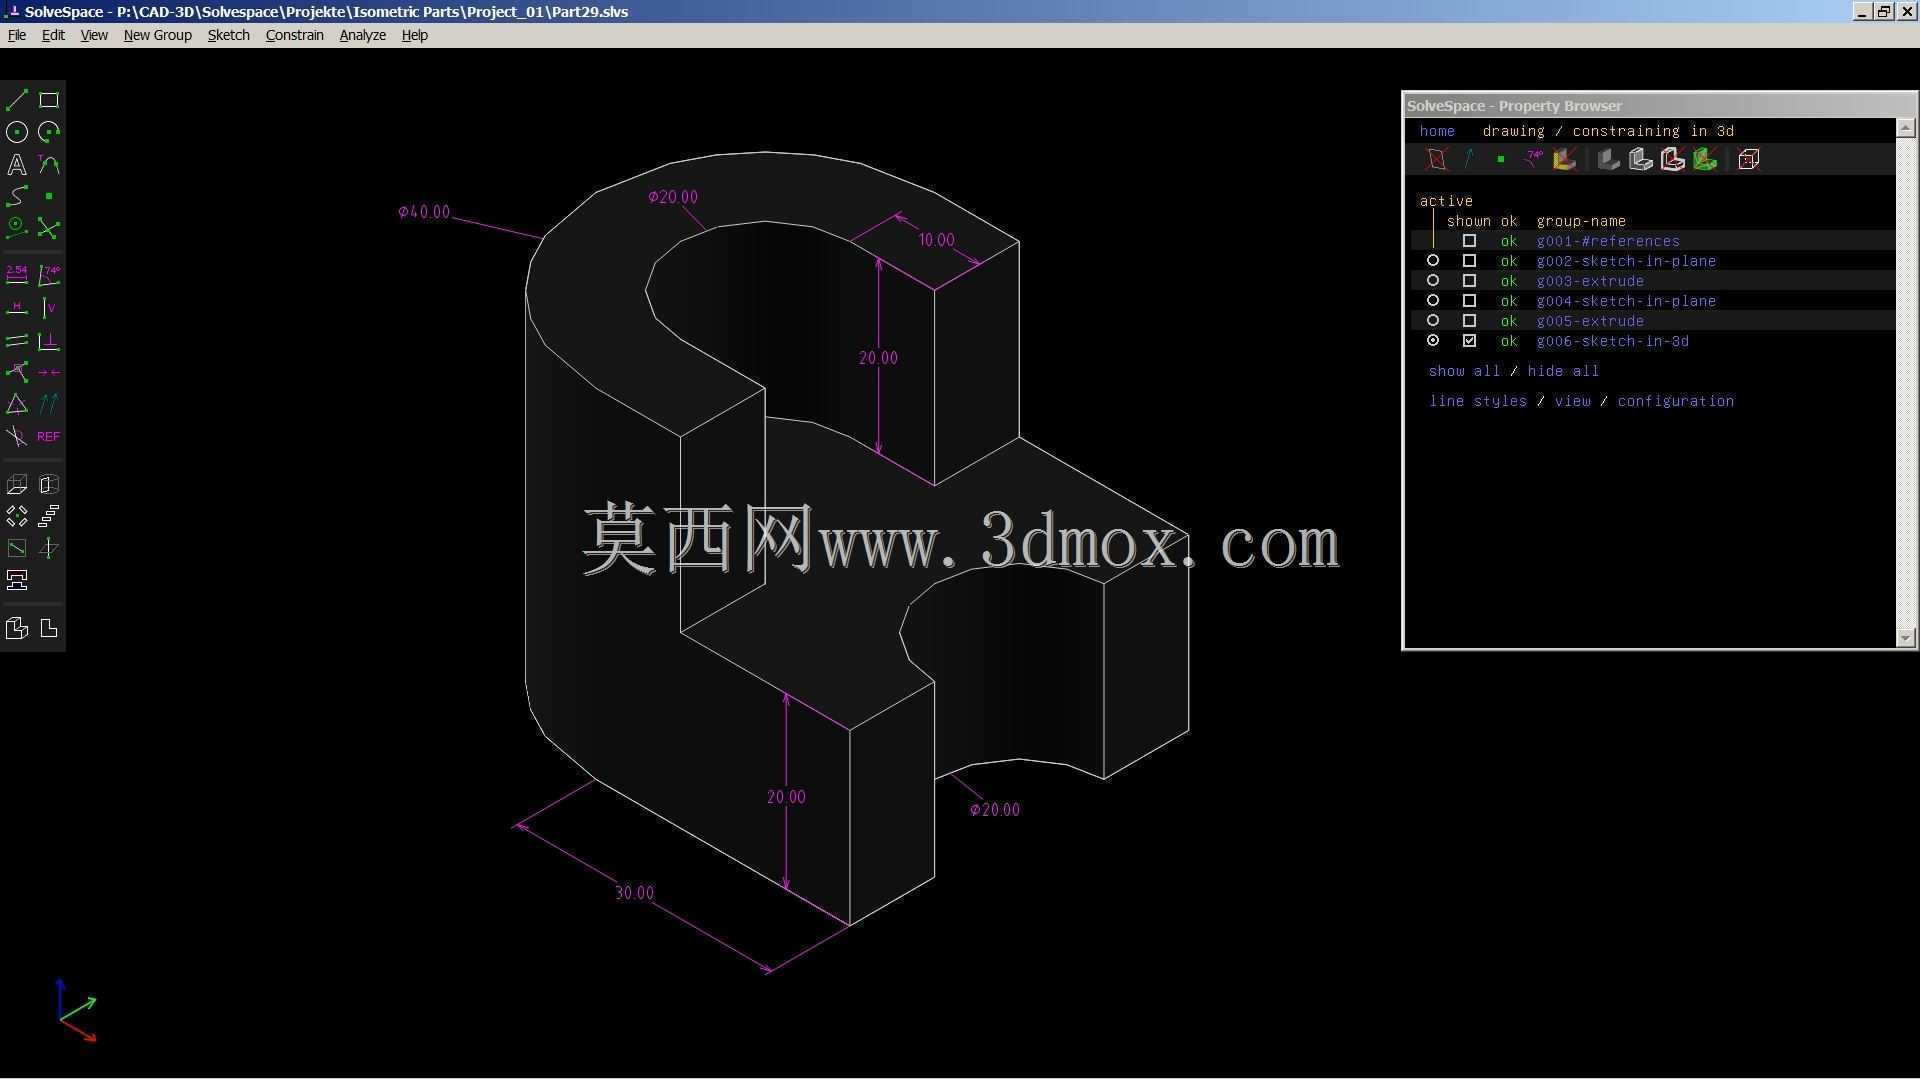Apply the perpendicular constraint tool
Viewport: 1920px width, 1080px height.
(49, 341)
